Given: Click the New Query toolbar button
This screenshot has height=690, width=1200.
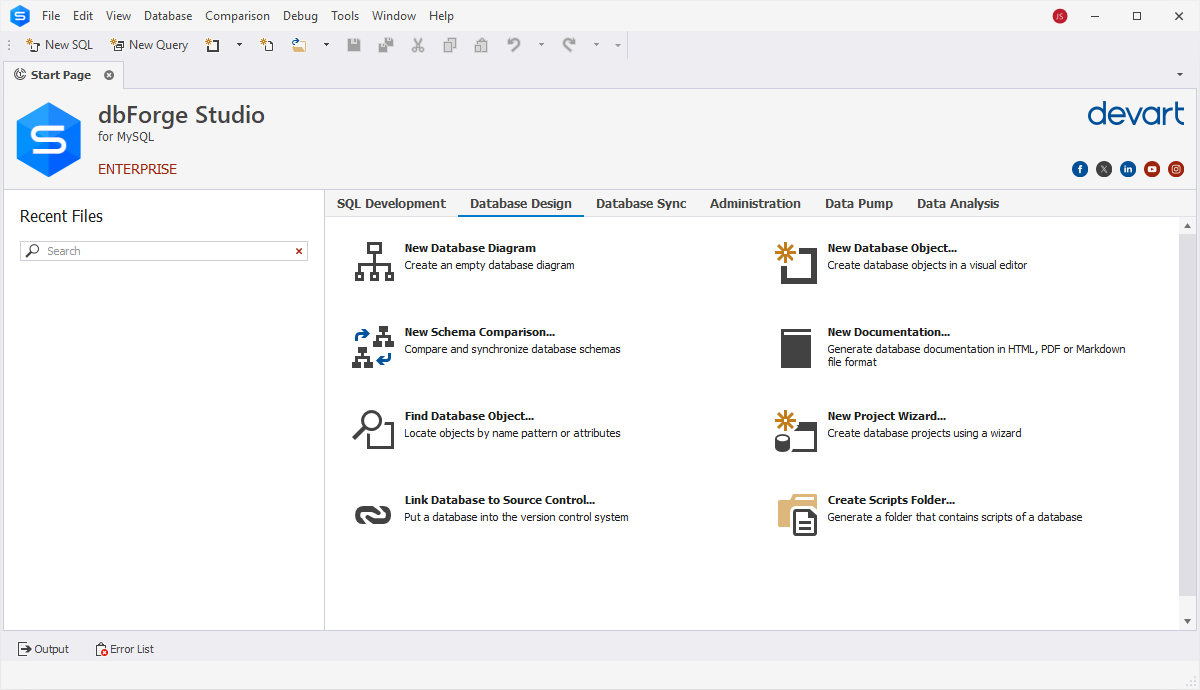Looking at the screenshot, I should [x=149, y=45].
